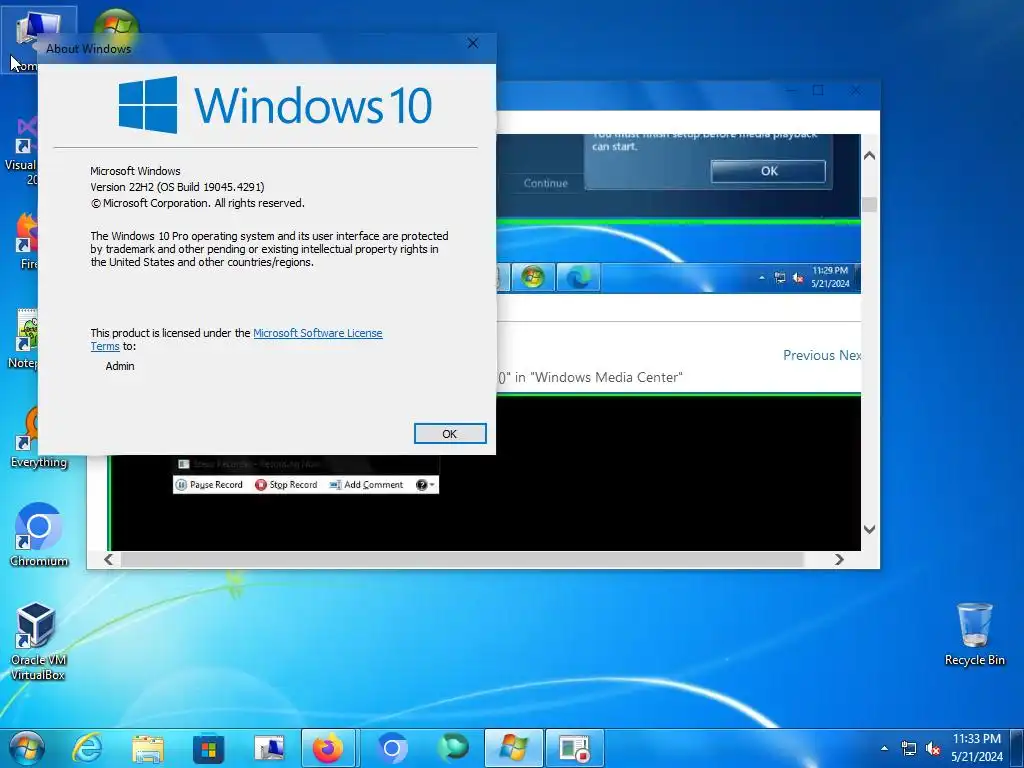Click the left arrow of horizontal scrollbar
1024x768 pixels.
[x=109, y=559]
